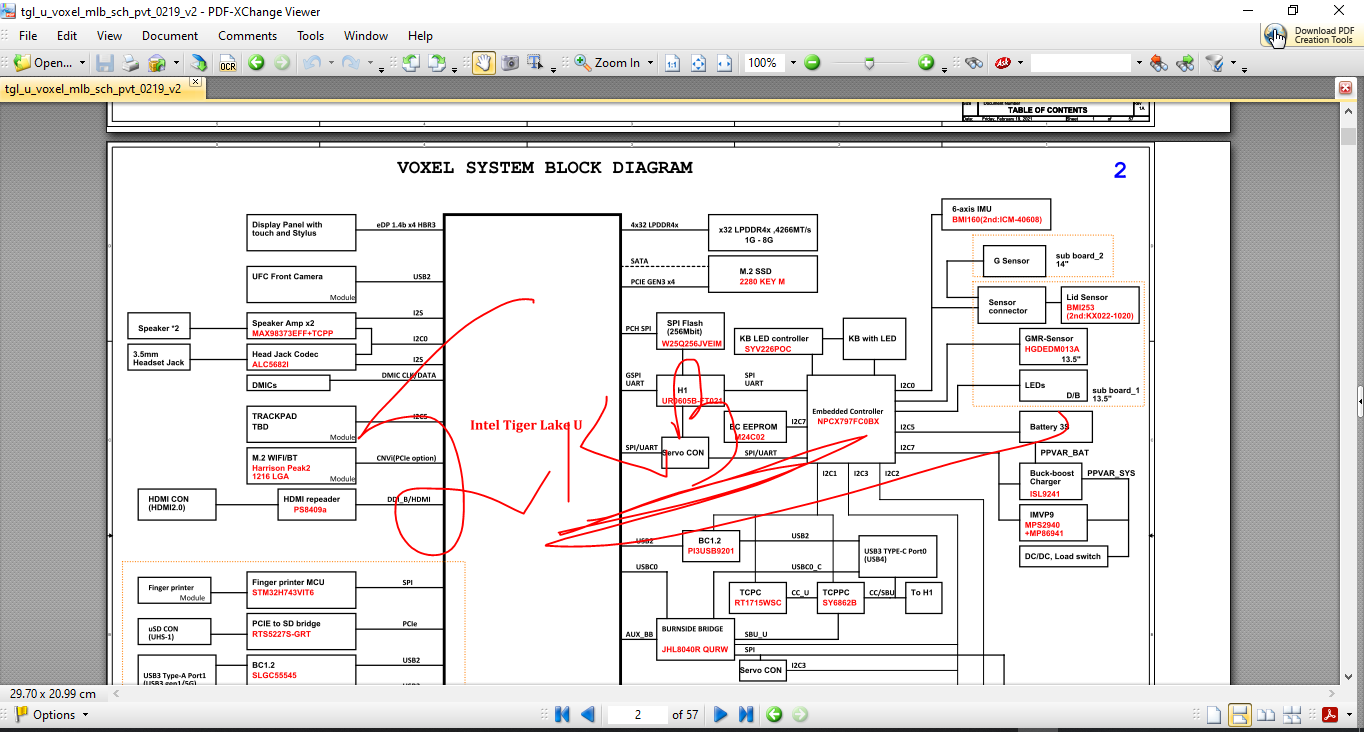Jump to the last page
The width and height of the screenshot is (1364, 732).
point(746,714)
